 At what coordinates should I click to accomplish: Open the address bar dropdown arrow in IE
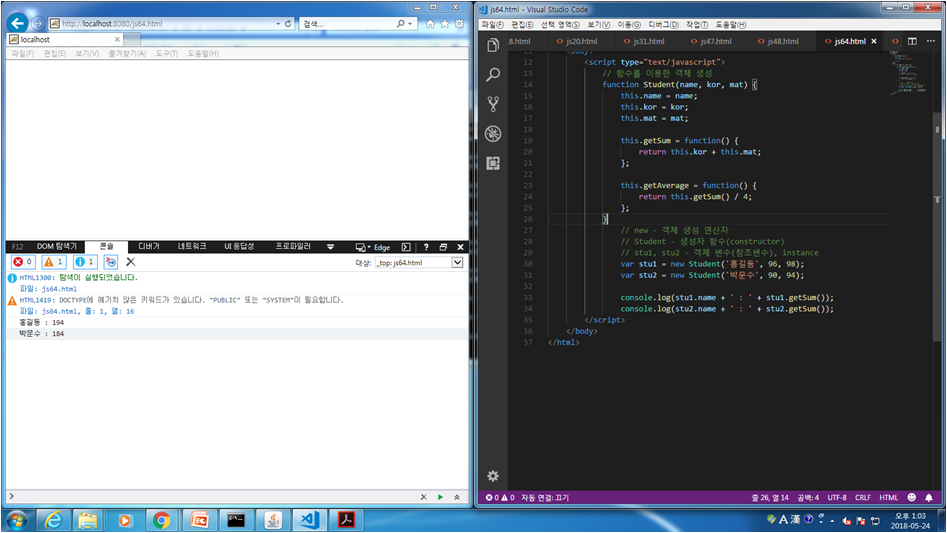pos(278,24)
